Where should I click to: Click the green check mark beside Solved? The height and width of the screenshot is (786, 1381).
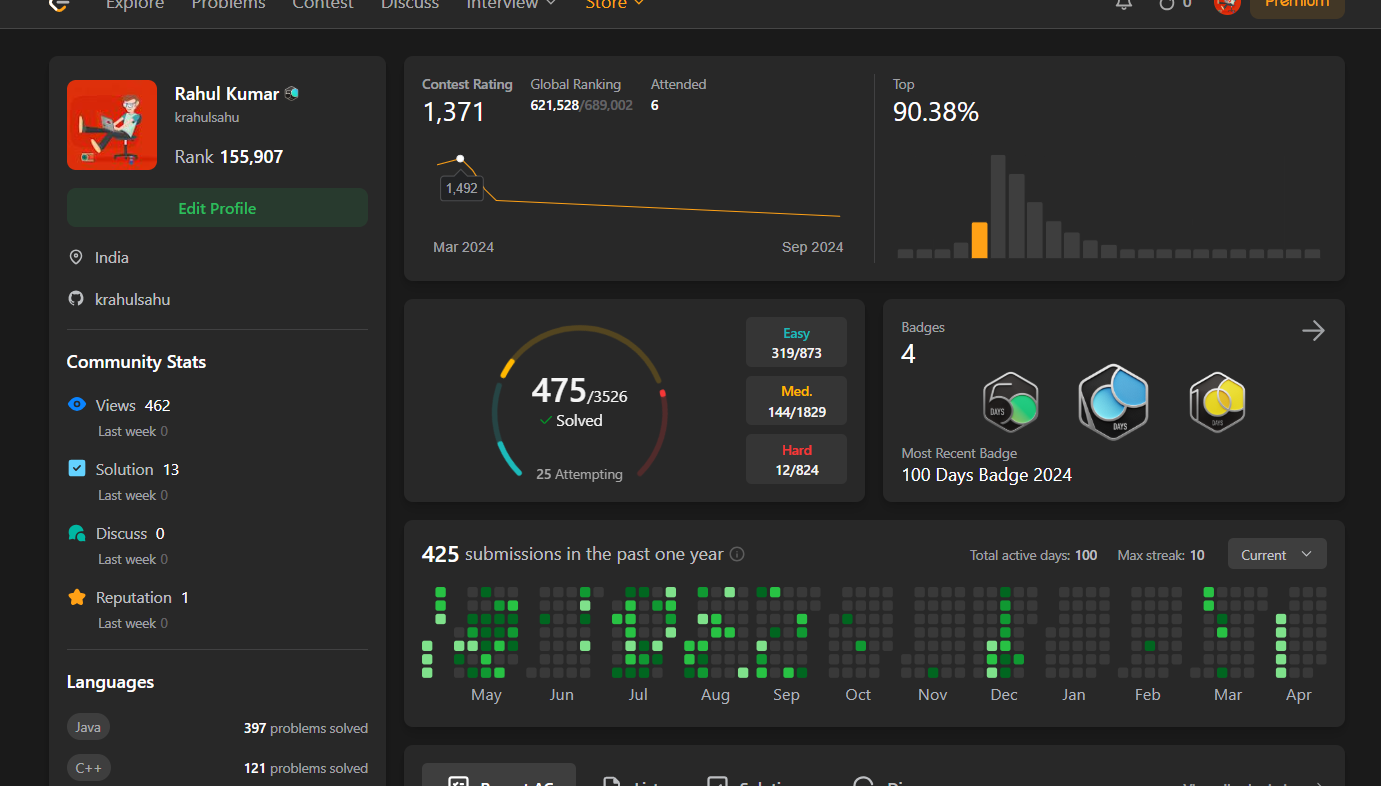(546, 421)
